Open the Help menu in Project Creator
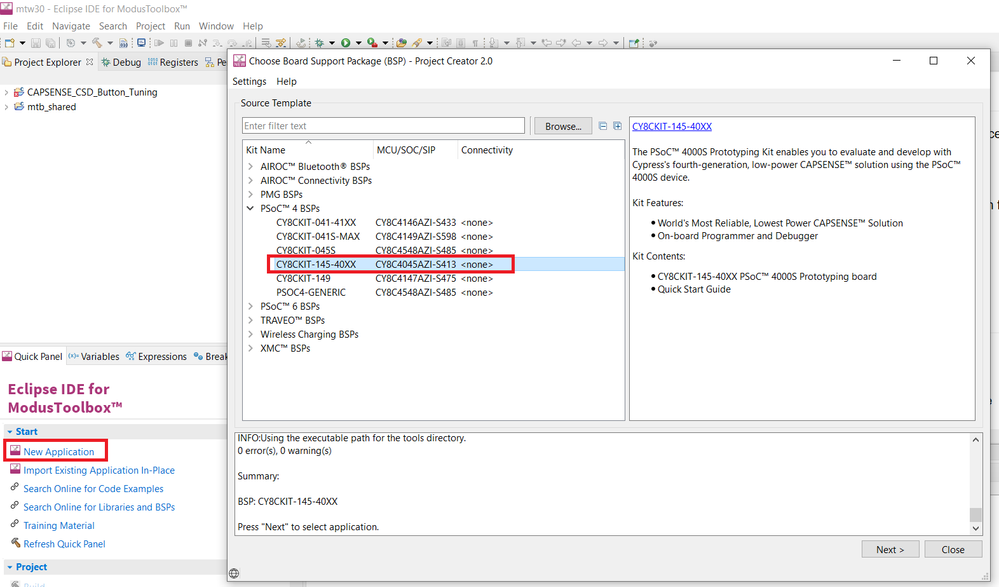This screenshot has width=999, height=587. coord(286,81)
